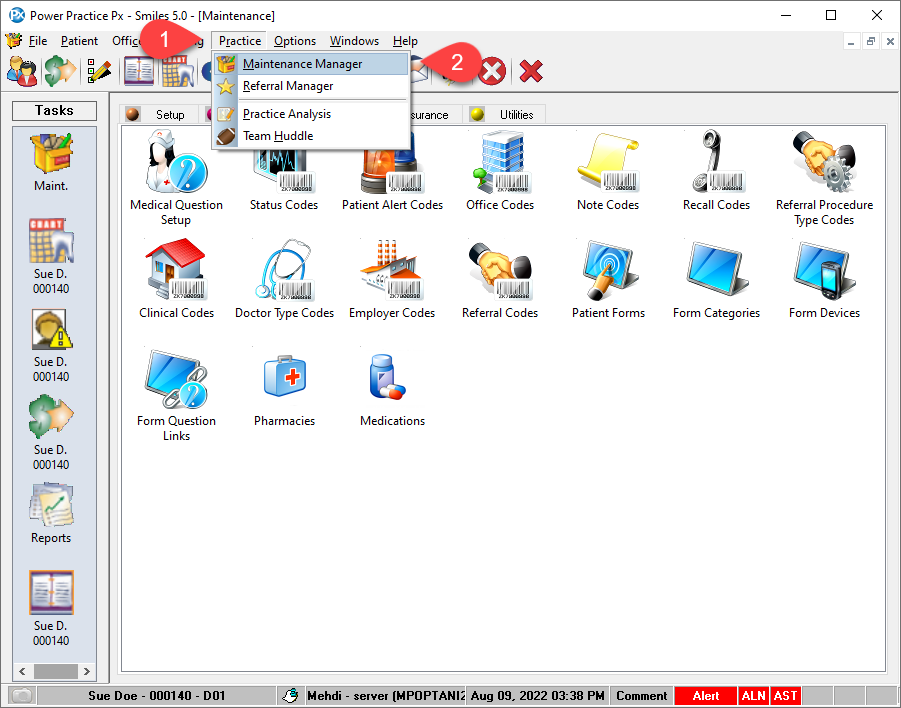Click the red Alert status button
Viewport: 901px width, 708px height.
click(x=705, y=696)
